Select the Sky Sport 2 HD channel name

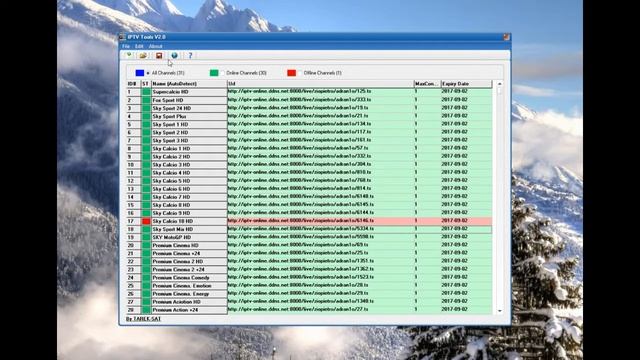170,133
